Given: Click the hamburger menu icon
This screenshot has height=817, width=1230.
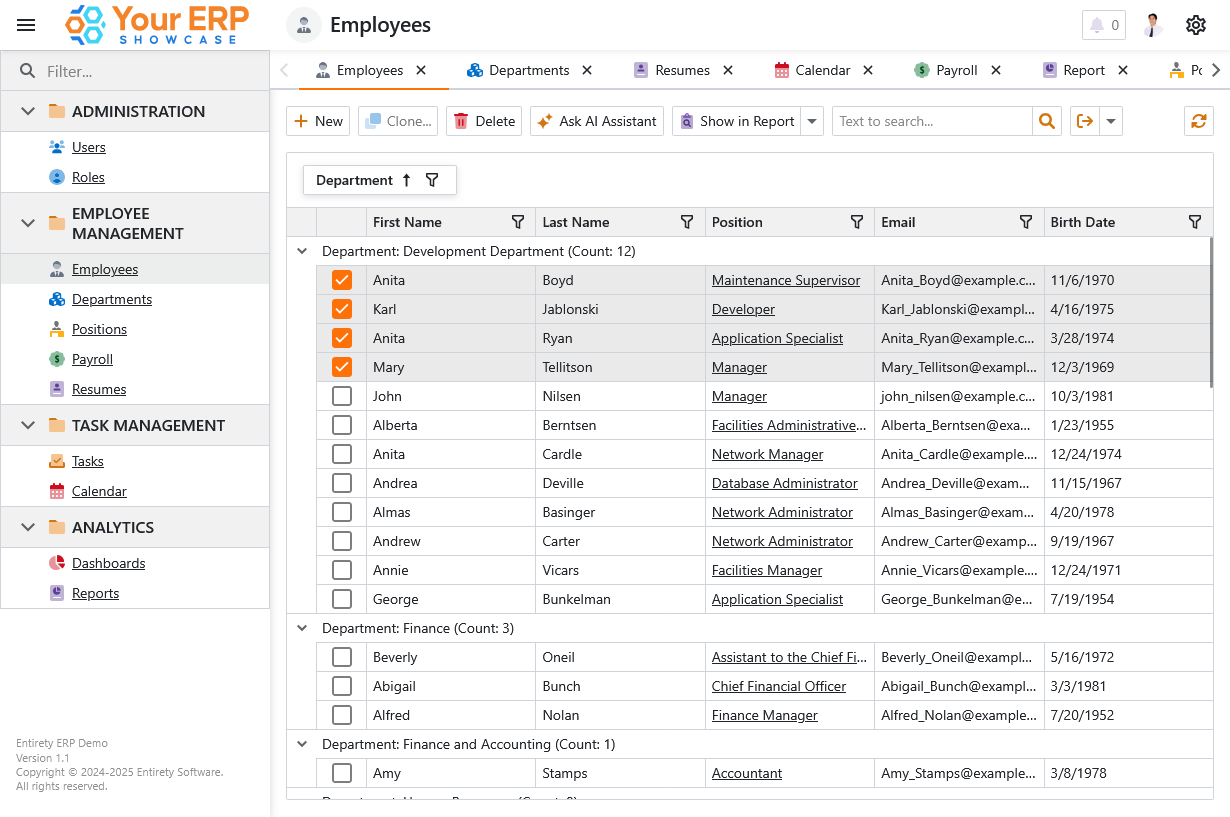Looking at the screenshot, I should click(x=26, y=25).
